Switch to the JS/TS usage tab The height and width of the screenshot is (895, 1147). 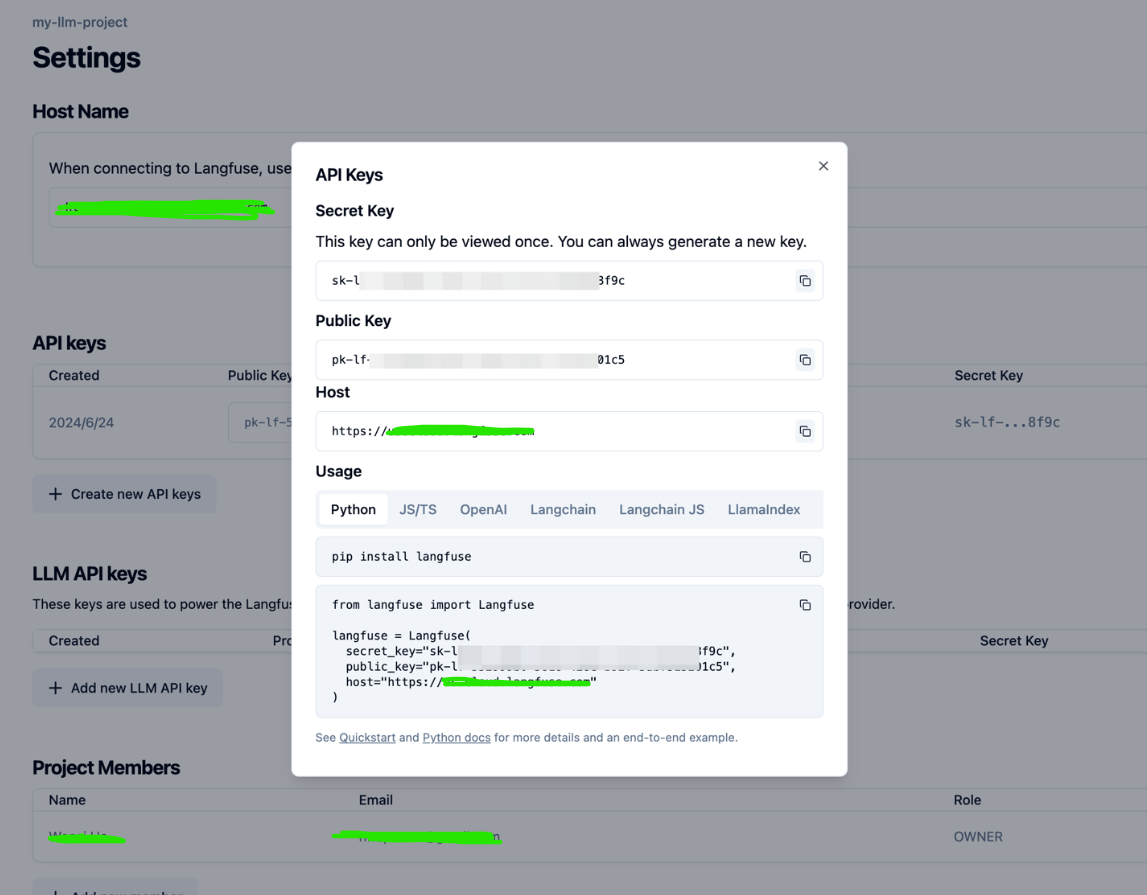418,510
